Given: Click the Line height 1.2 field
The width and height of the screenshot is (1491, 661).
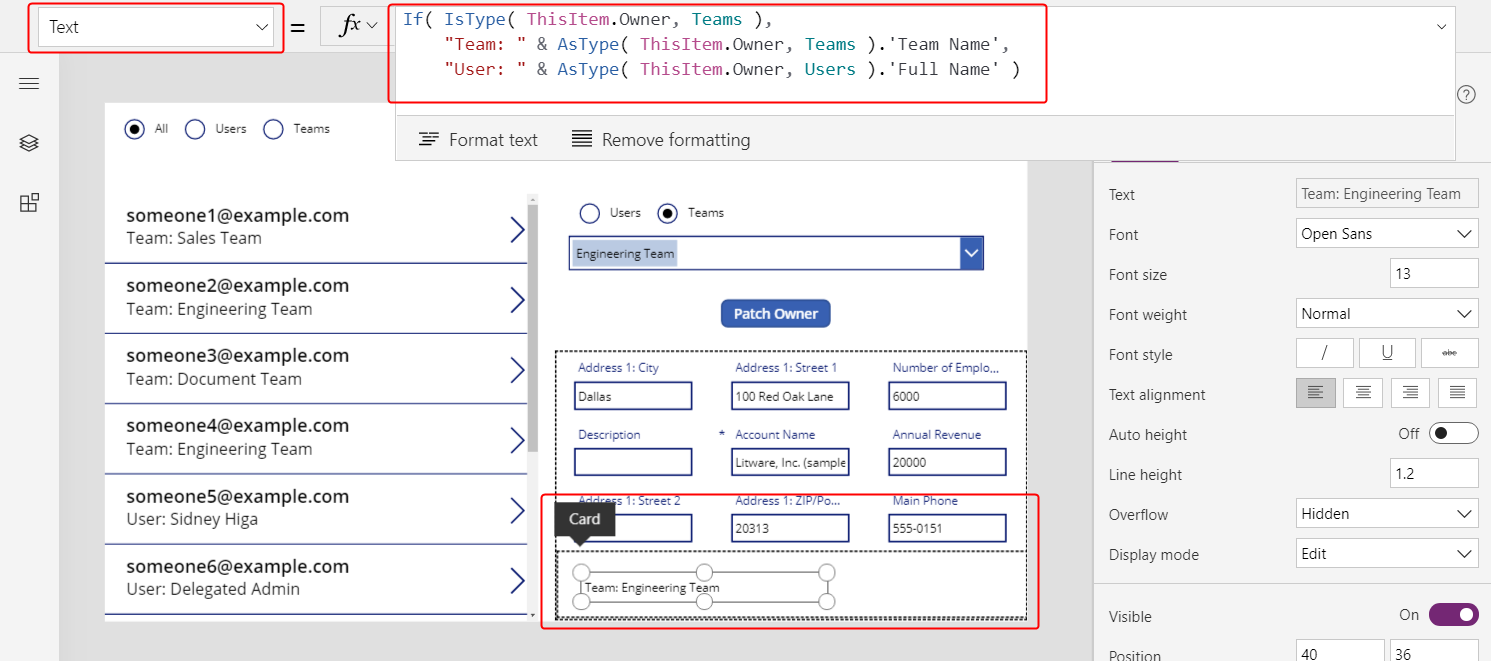Looking at the screenshot, I should point(1434,474).
